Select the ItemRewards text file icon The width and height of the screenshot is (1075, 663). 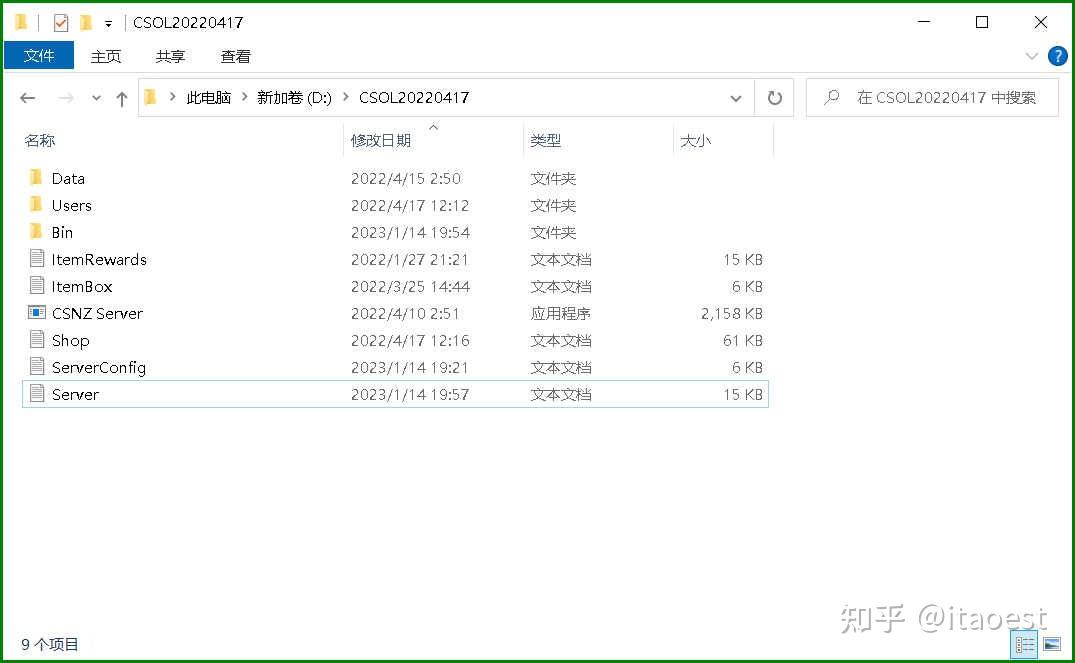click(37, 258)
